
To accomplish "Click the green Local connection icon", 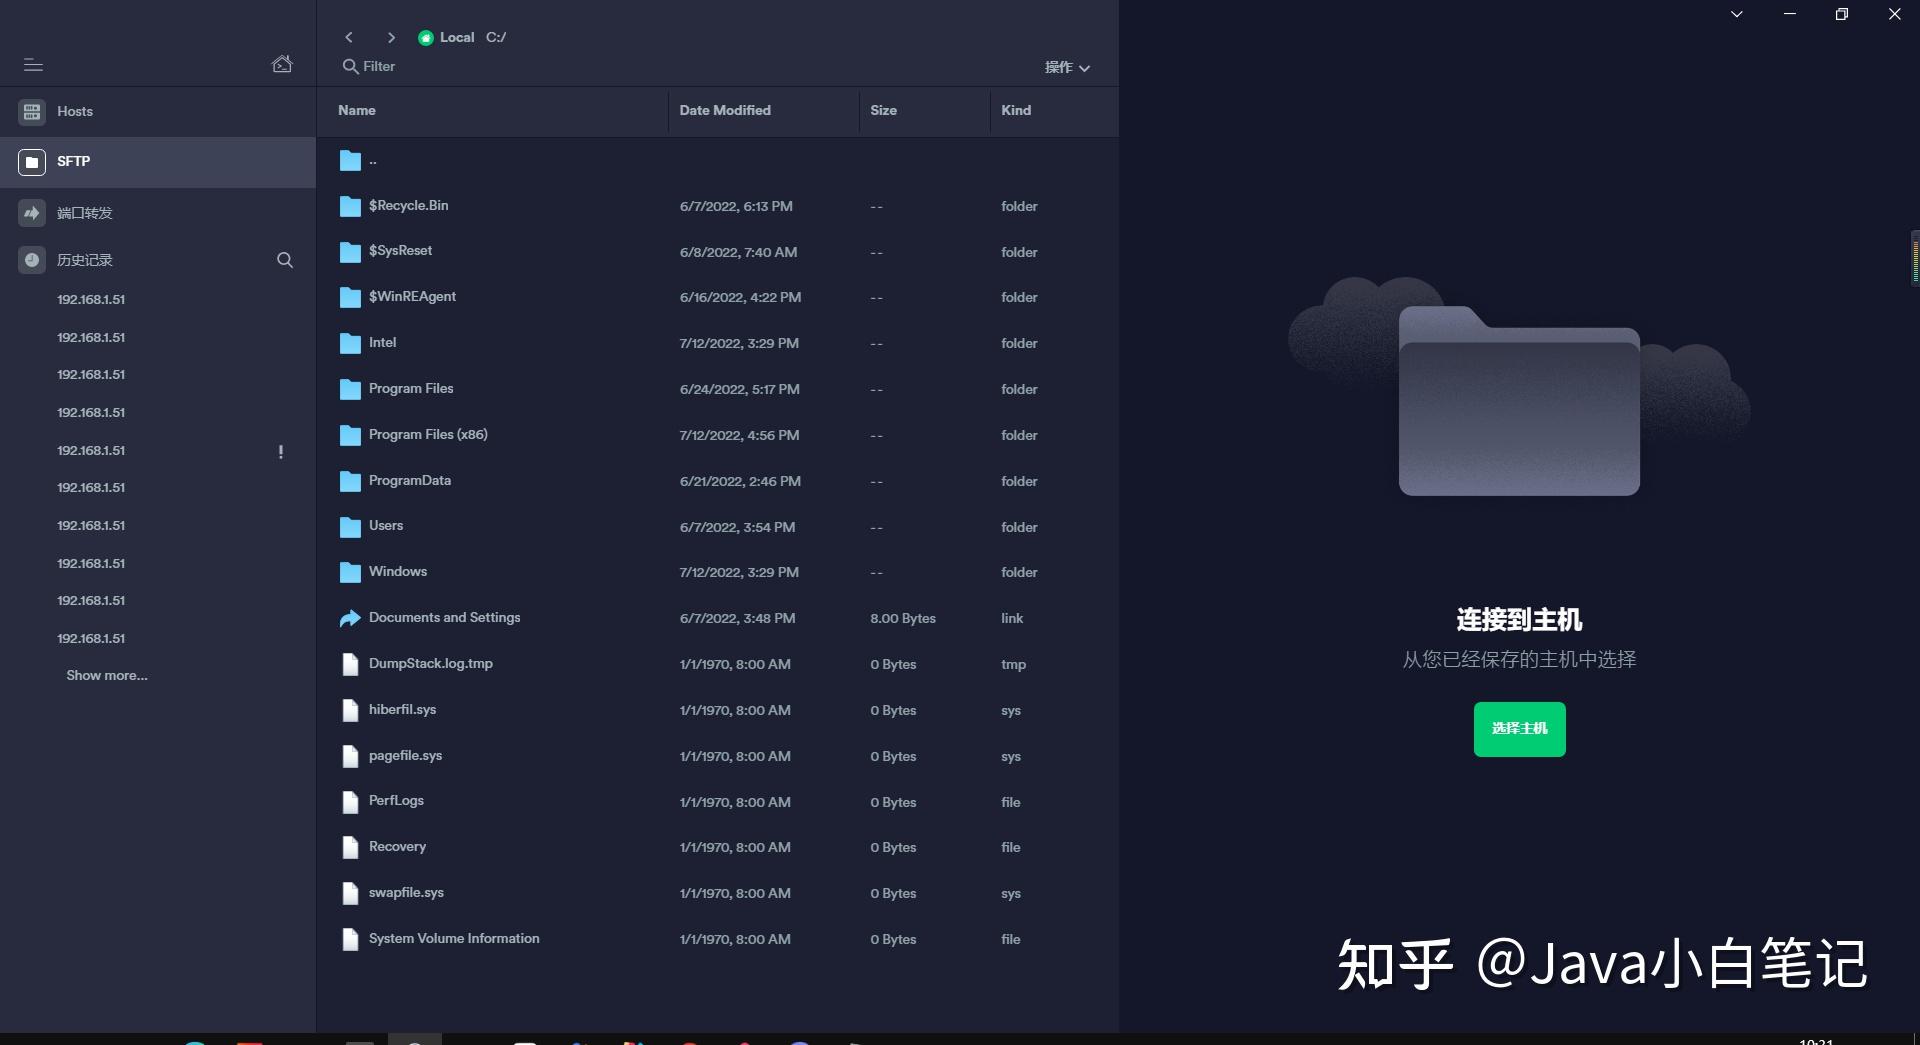I will pos(426,37).
